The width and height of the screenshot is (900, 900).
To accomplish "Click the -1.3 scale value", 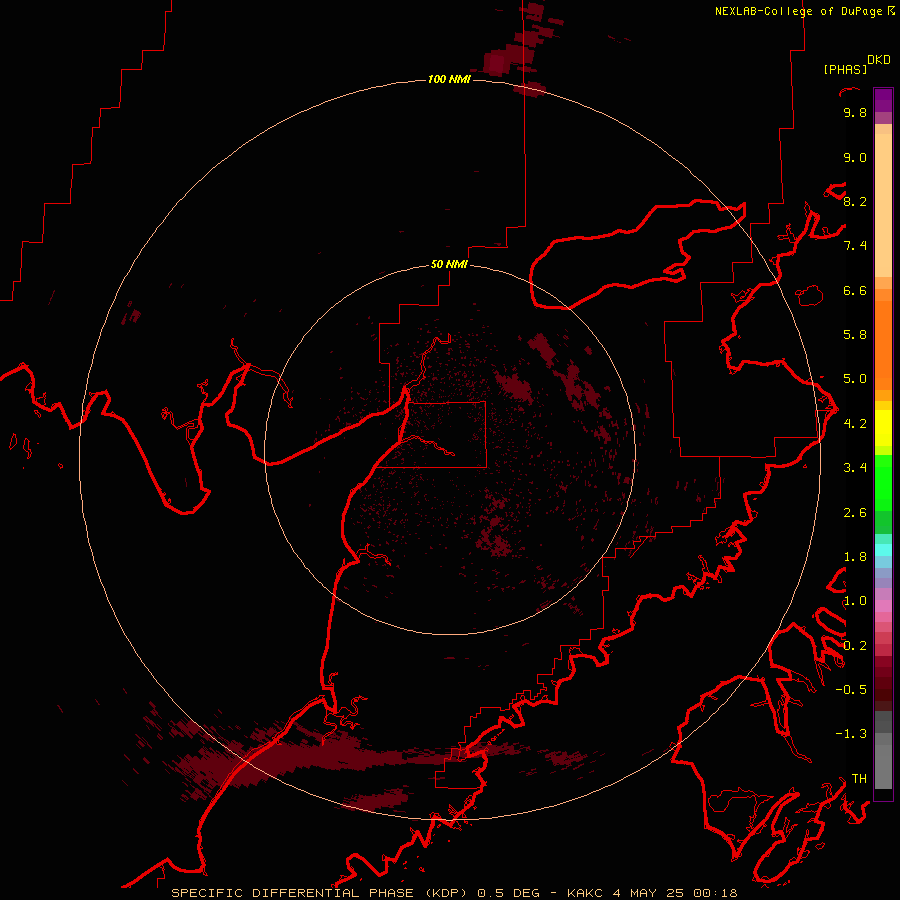I will (851, 734).
